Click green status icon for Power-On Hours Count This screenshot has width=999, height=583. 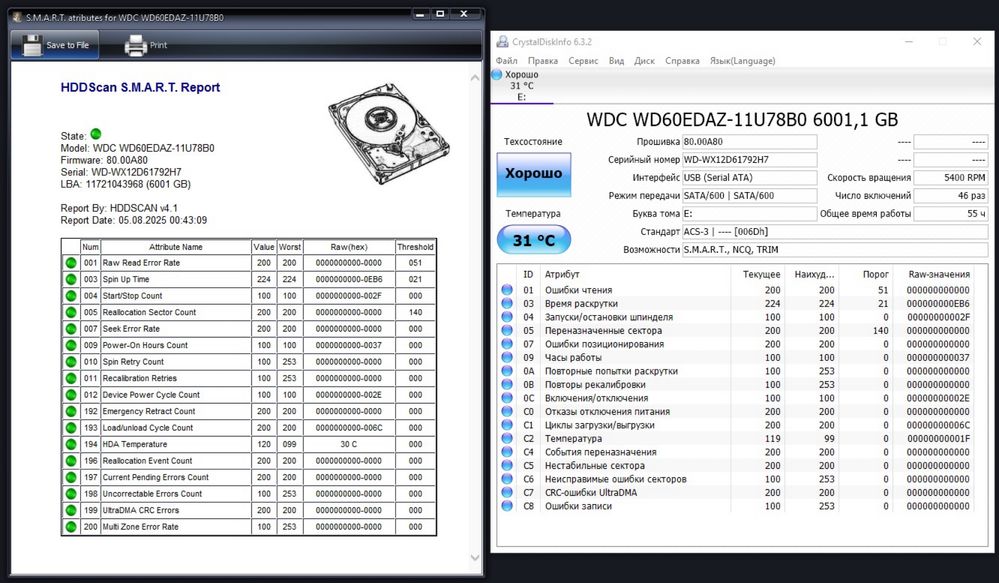[71, 345]
